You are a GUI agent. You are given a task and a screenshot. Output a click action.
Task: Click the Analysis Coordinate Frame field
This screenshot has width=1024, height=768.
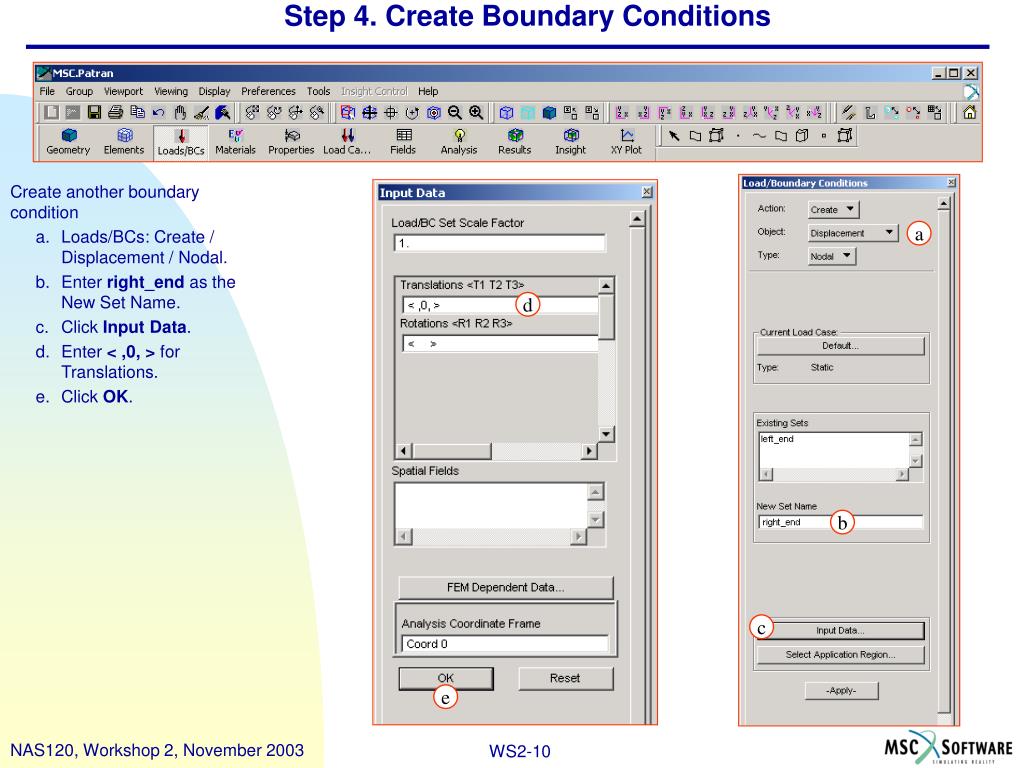click(x=505, y=644)
